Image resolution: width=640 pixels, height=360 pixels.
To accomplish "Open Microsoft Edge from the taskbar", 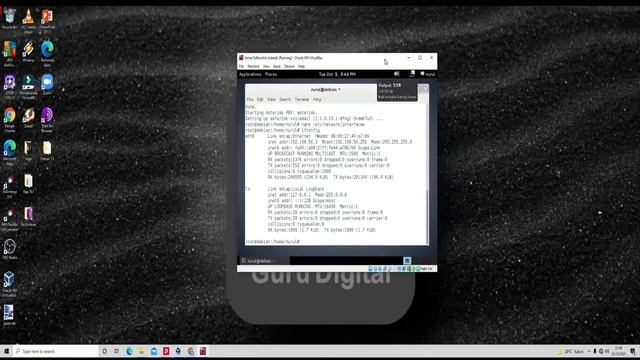I will tap(129, 351).
